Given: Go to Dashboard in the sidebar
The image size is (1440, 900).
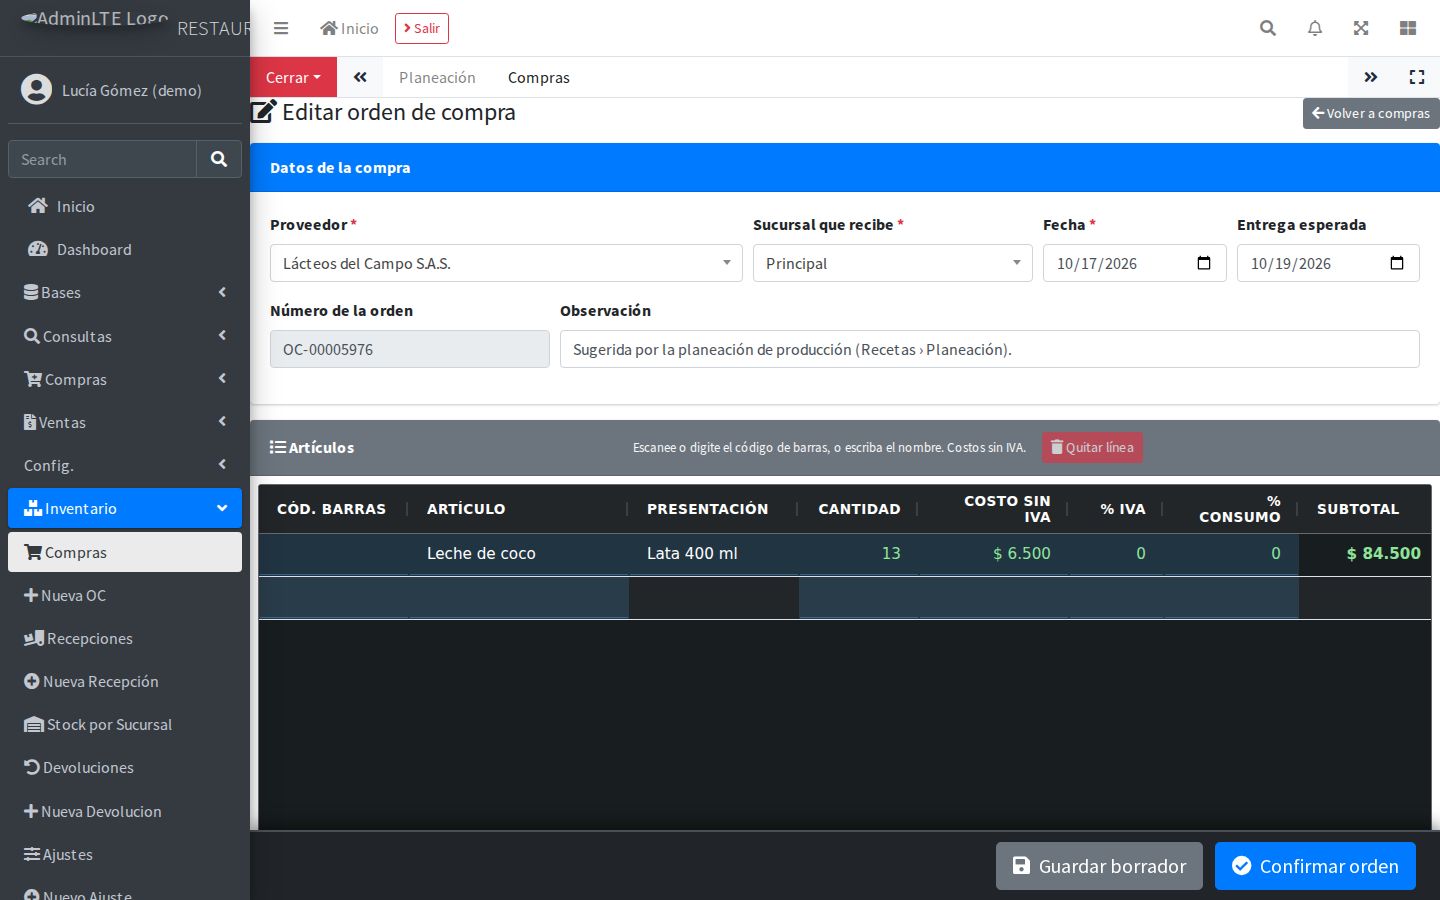Looking at the screenshot, I should pyautogui.click(x=125, y=249).
